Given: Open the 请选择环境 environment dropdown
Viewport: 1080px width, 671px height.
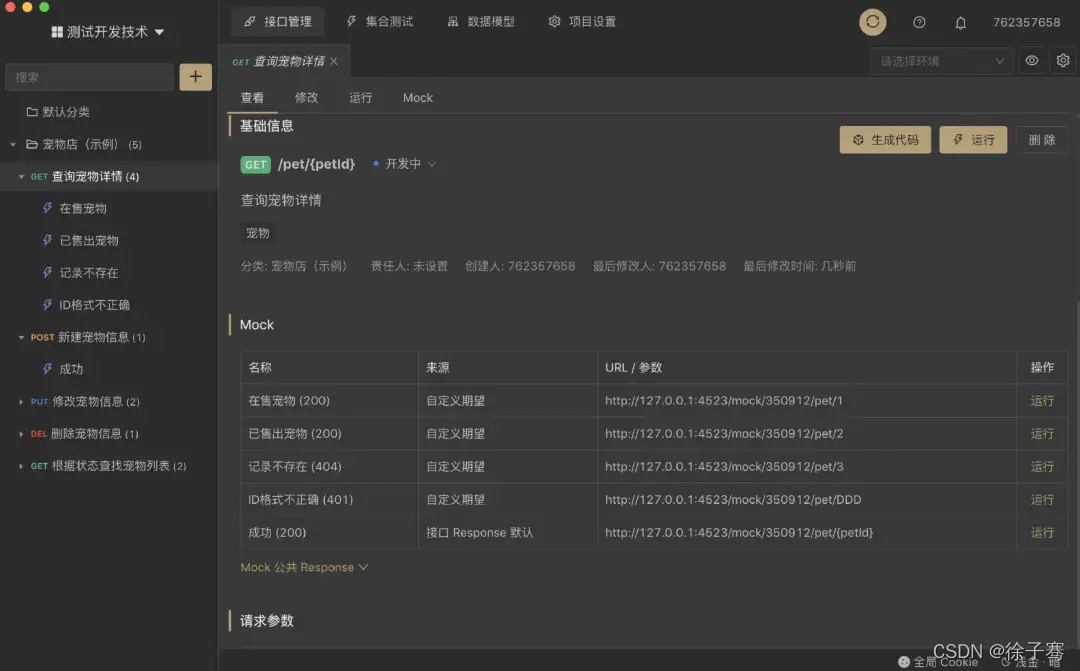Looking at the screenshot, I should coord(942,61).
